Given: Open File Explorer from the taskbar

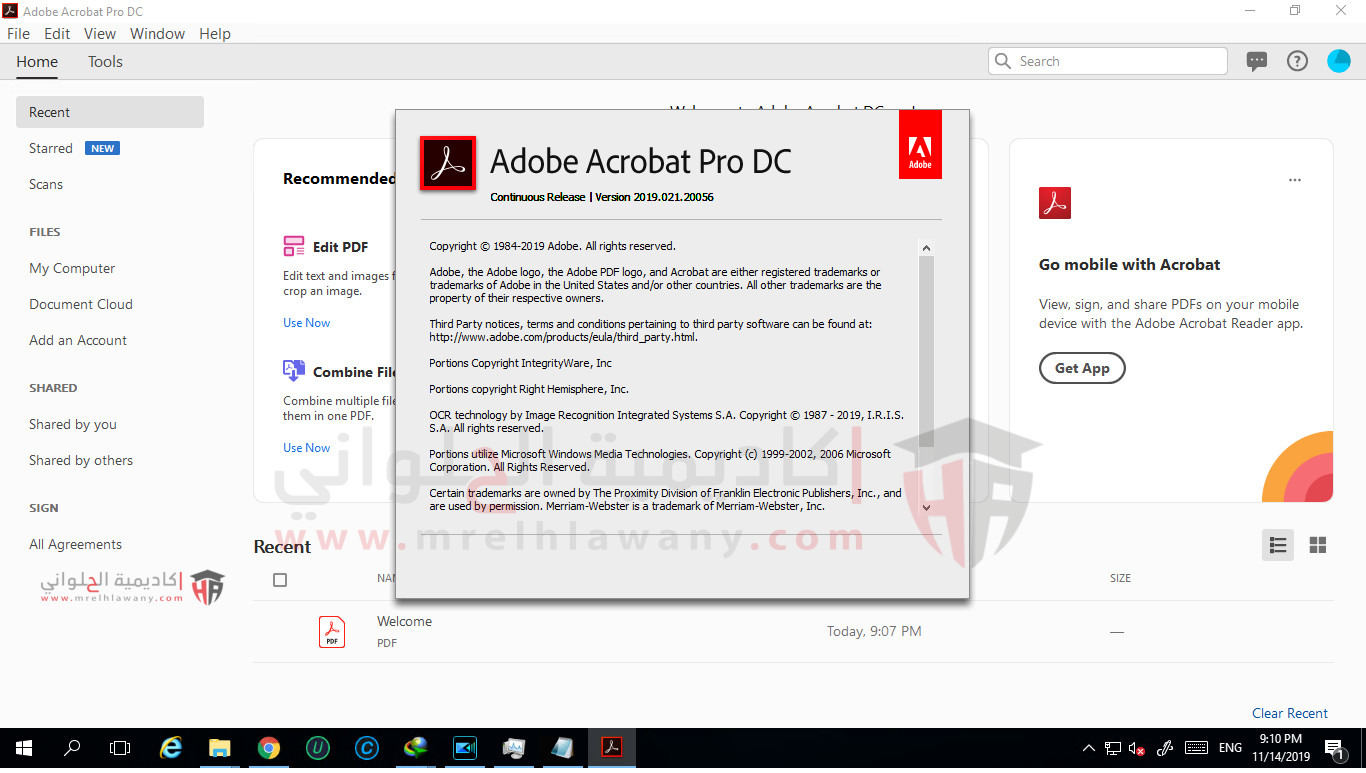Looking at the screenshot, I should (x=220, y=748).
